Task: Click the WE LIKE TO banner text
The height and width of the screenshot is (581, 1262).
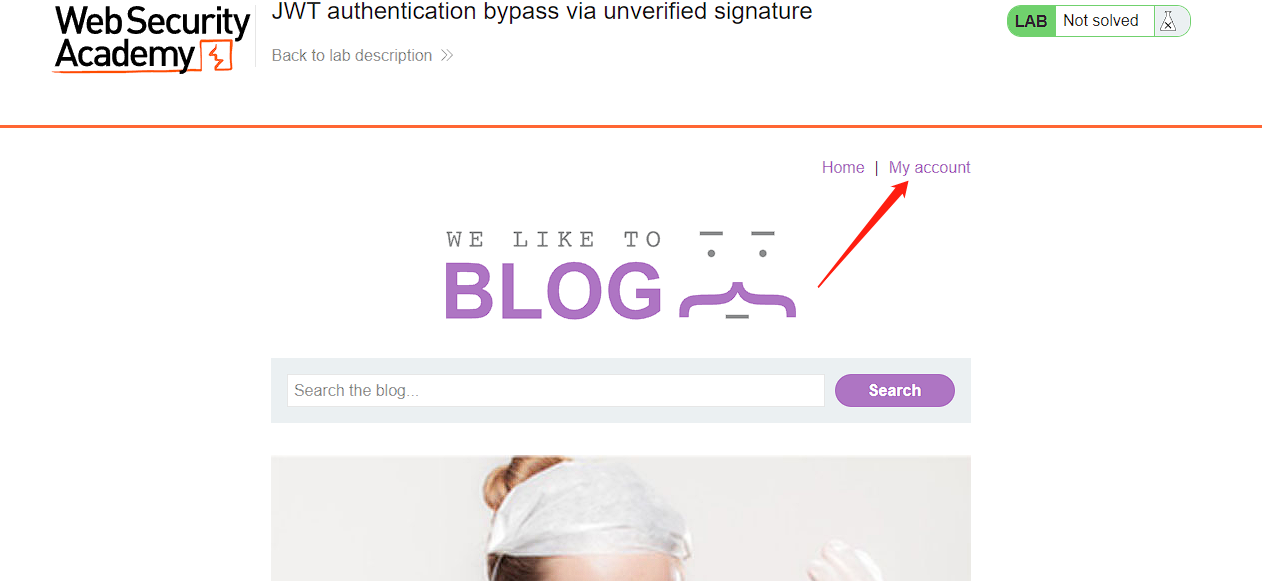Action: (554, 239)
